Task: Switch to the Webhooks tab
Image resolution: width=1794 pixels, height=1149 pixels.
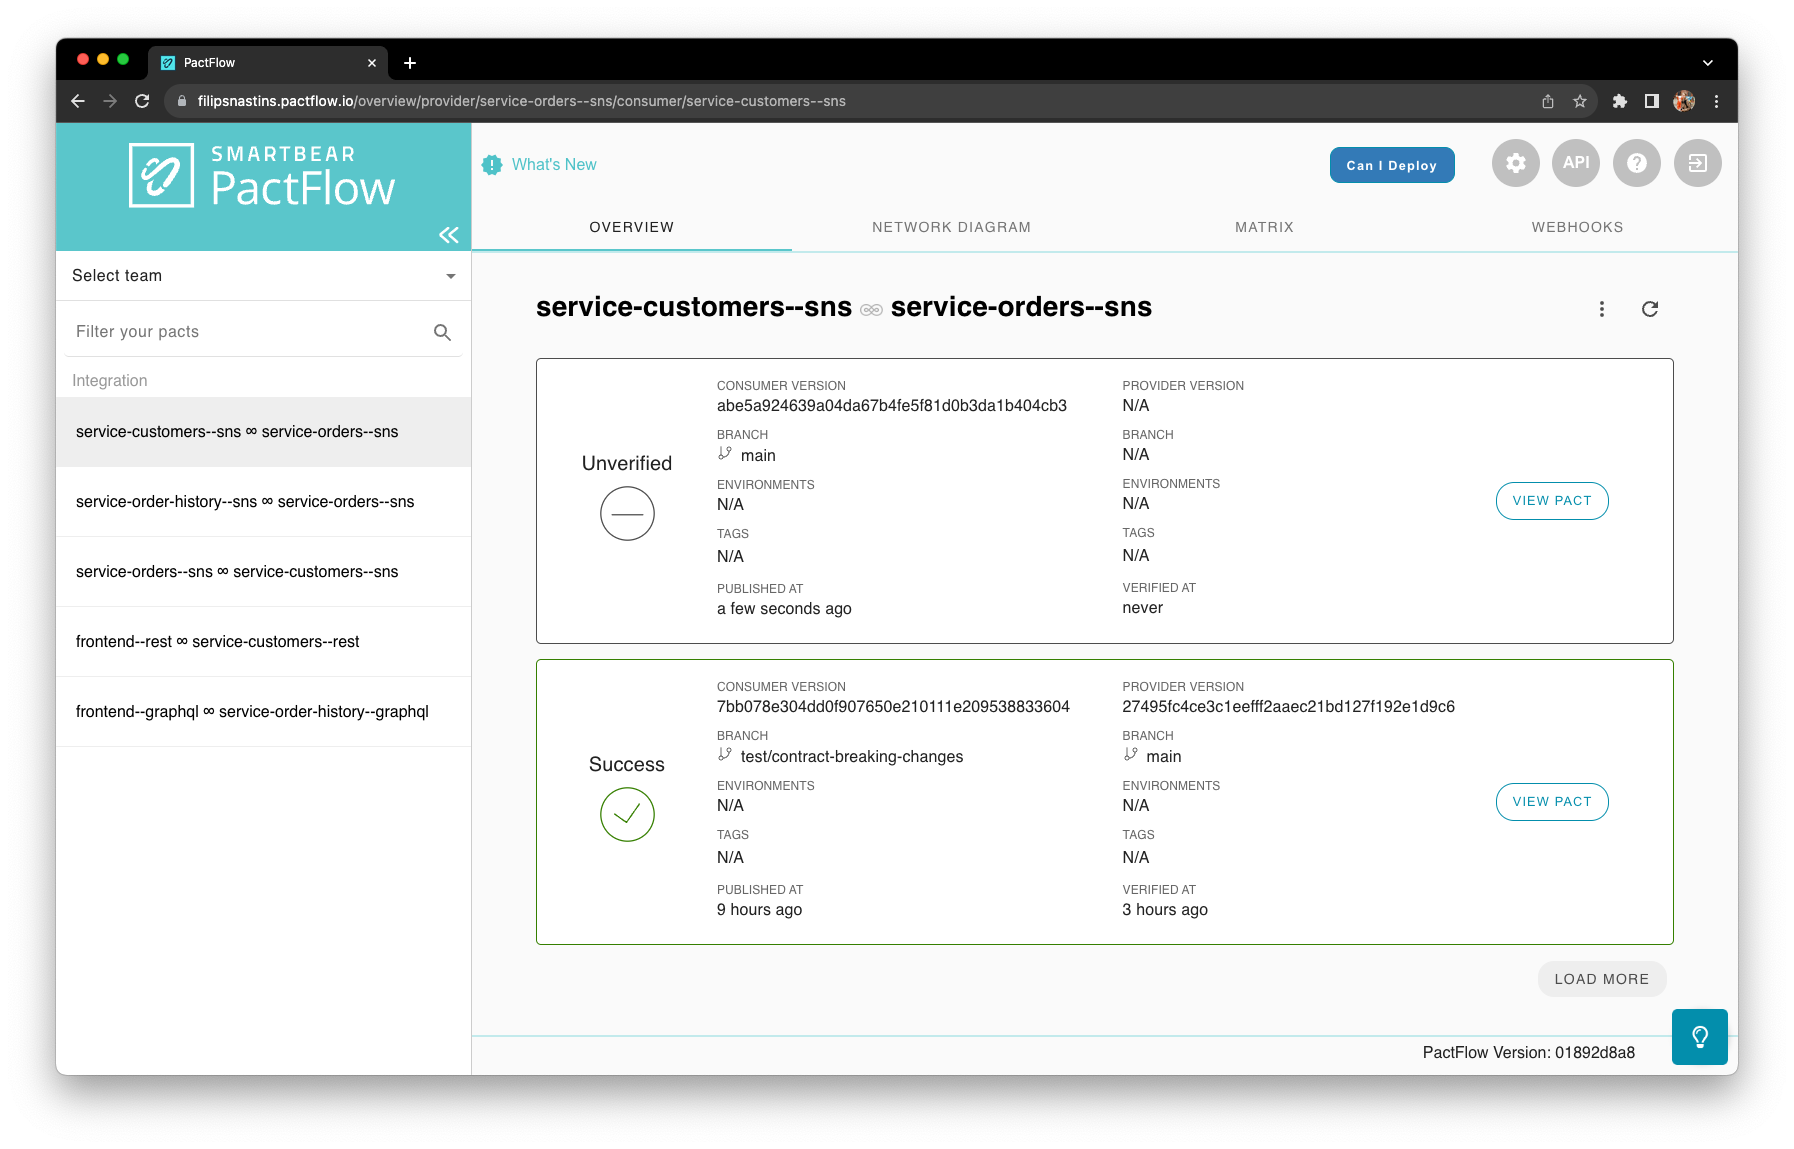Action: (x=1577, y=227)
